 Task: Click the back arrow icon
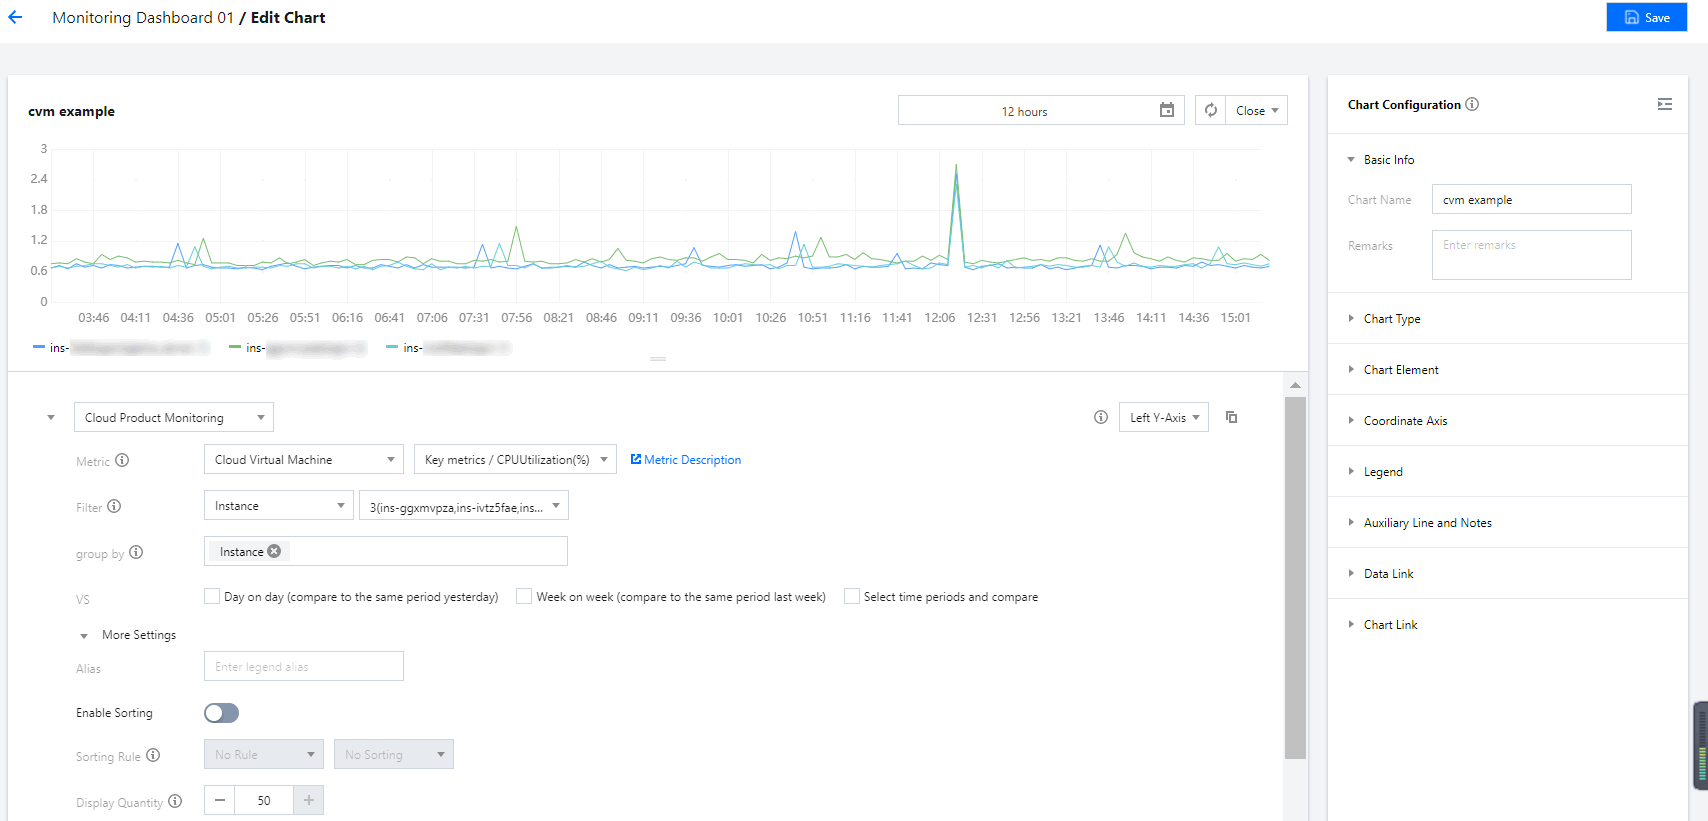point(15,17)
